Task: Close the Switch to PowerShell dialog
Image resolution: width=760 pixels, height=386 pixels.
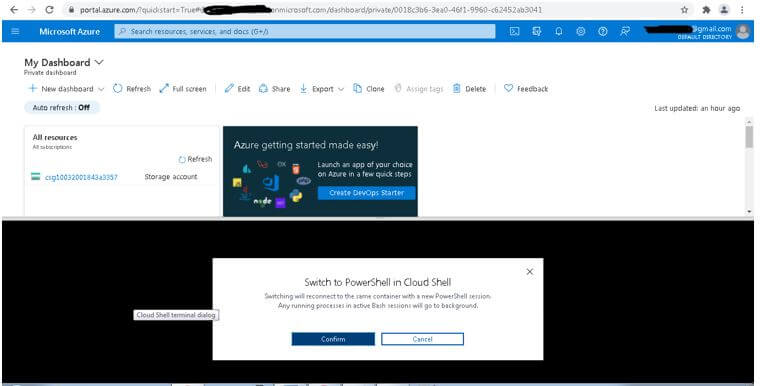Action: click(x=530, y=272)
